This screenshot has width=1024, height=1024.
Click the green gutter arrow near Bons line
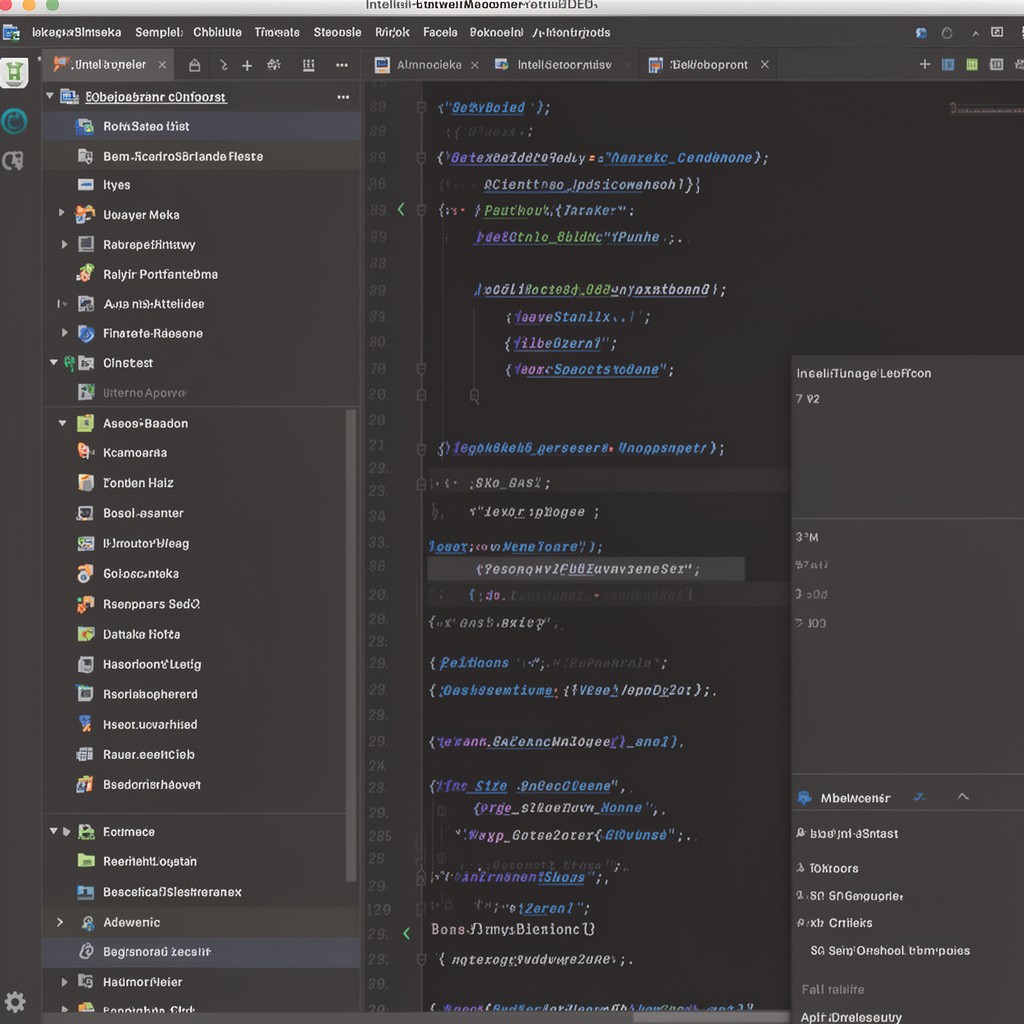(406, 934)
